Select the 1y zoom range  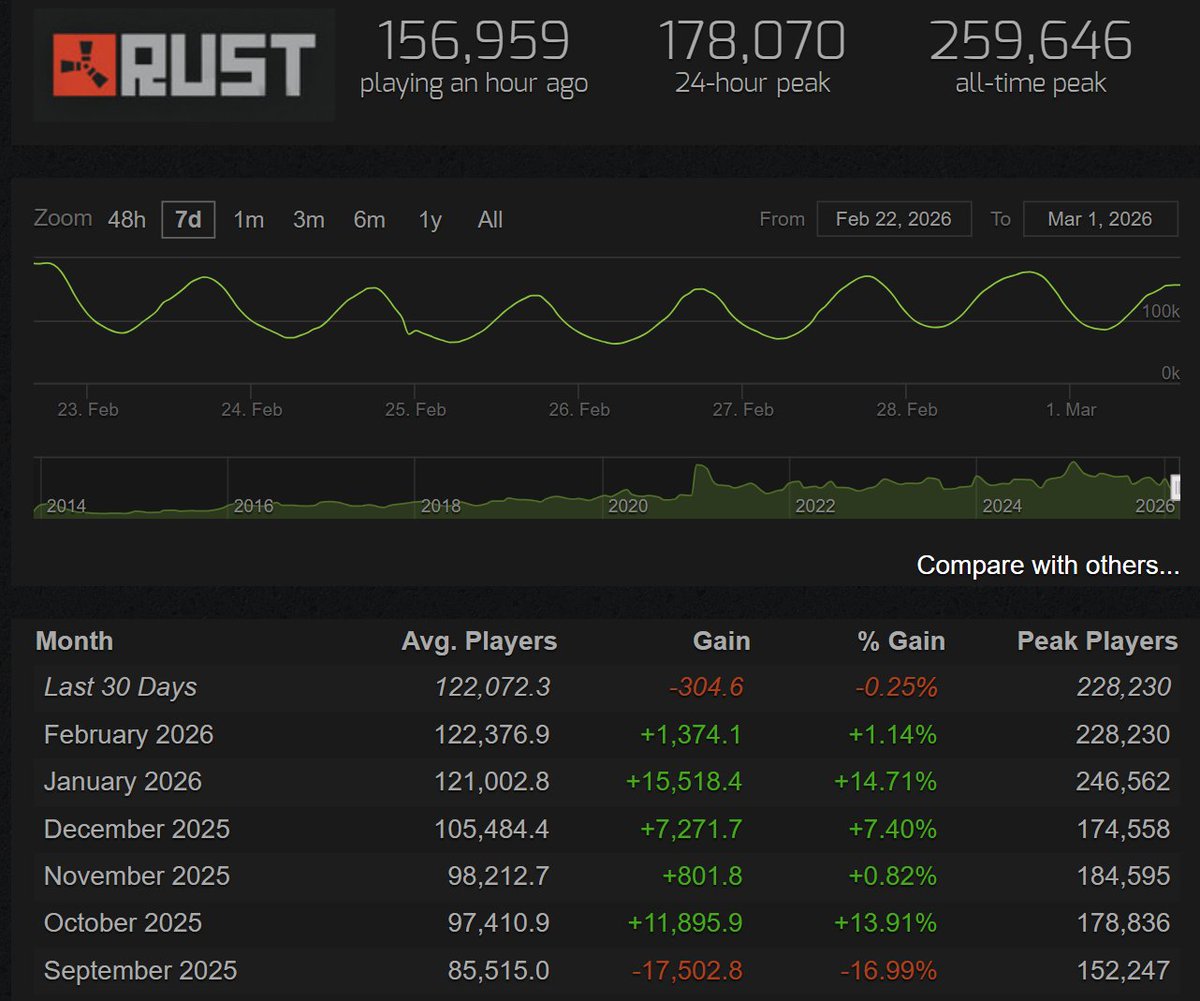(430, 220)
